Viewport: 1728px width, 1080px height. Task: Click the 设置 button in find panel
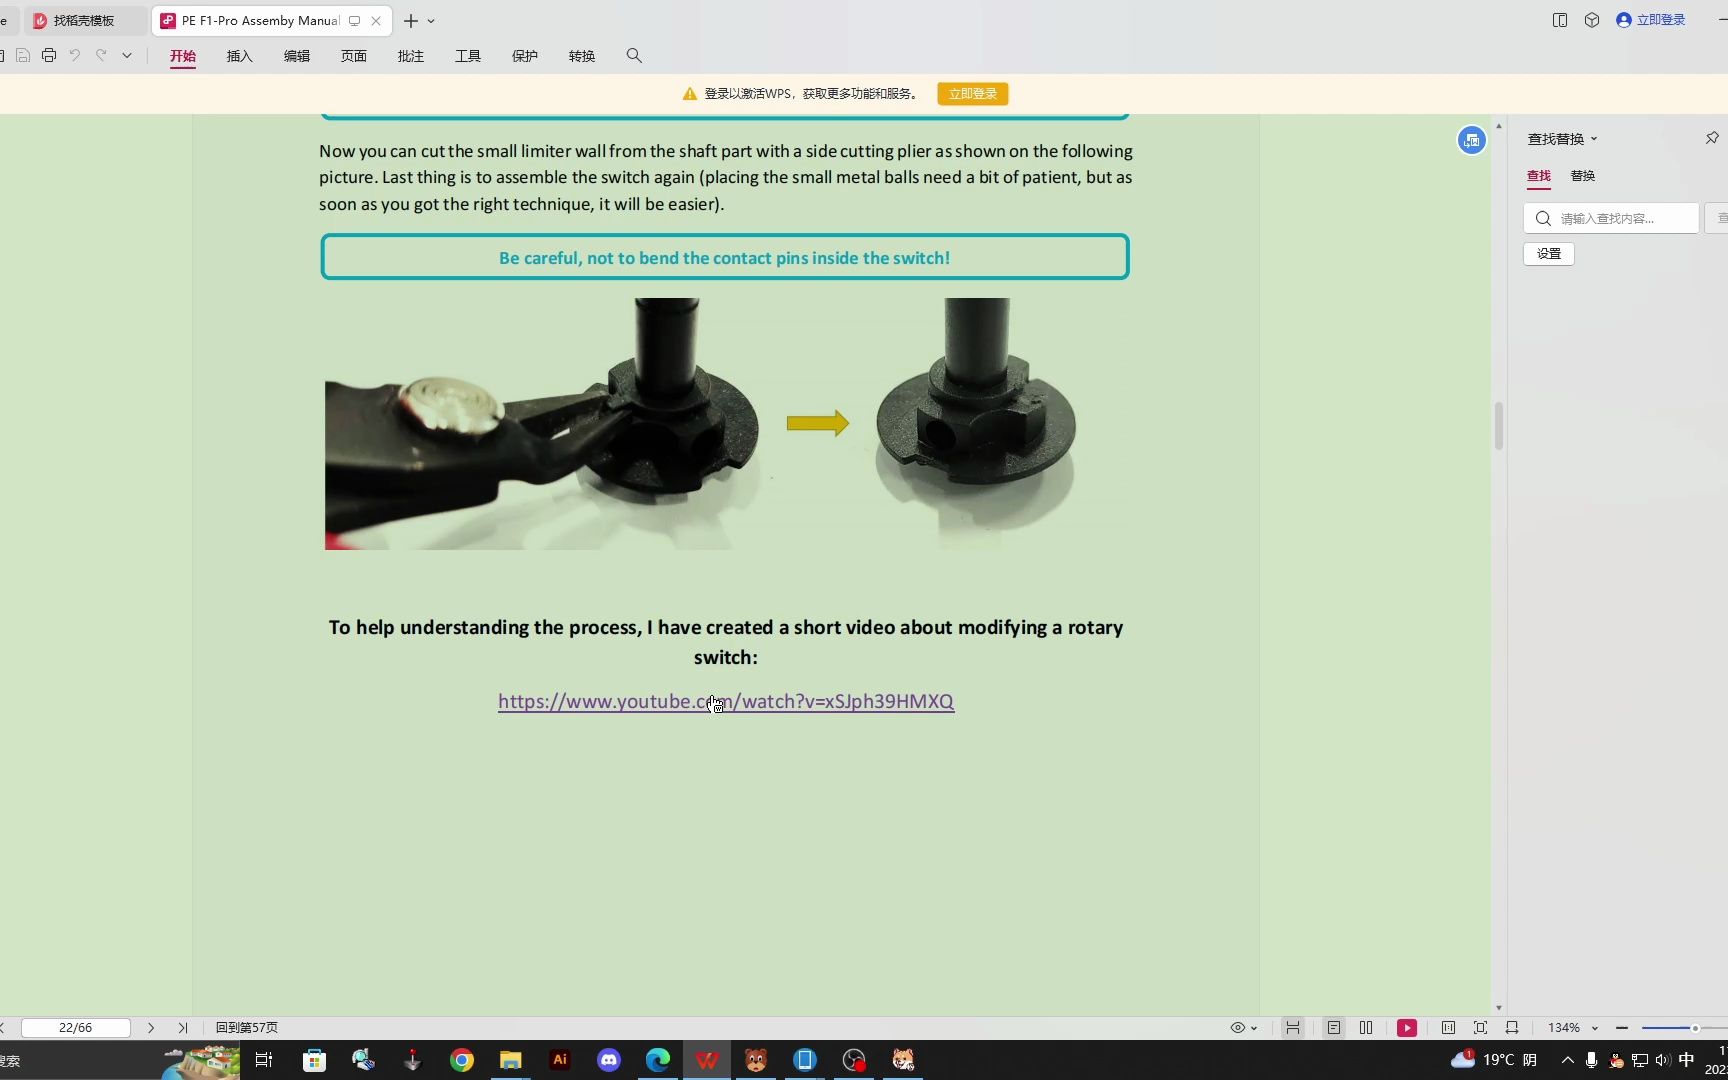pyautogui.click(x=1549, y=254)
